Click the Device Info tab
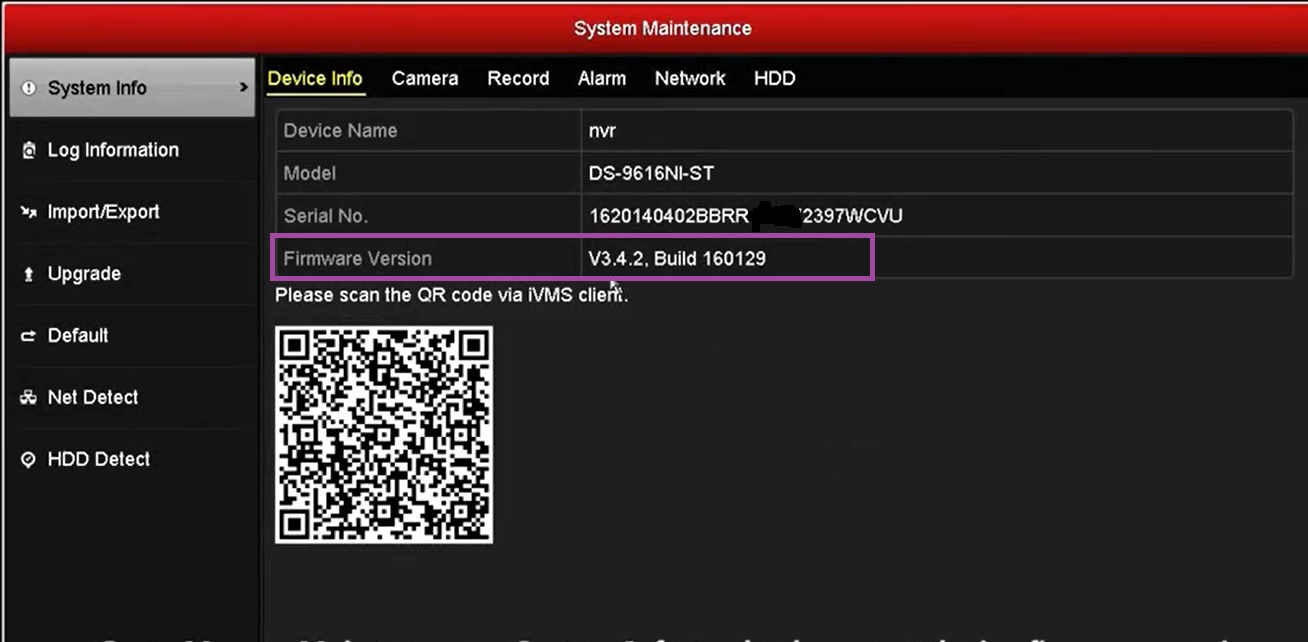 tap(315, 78)
